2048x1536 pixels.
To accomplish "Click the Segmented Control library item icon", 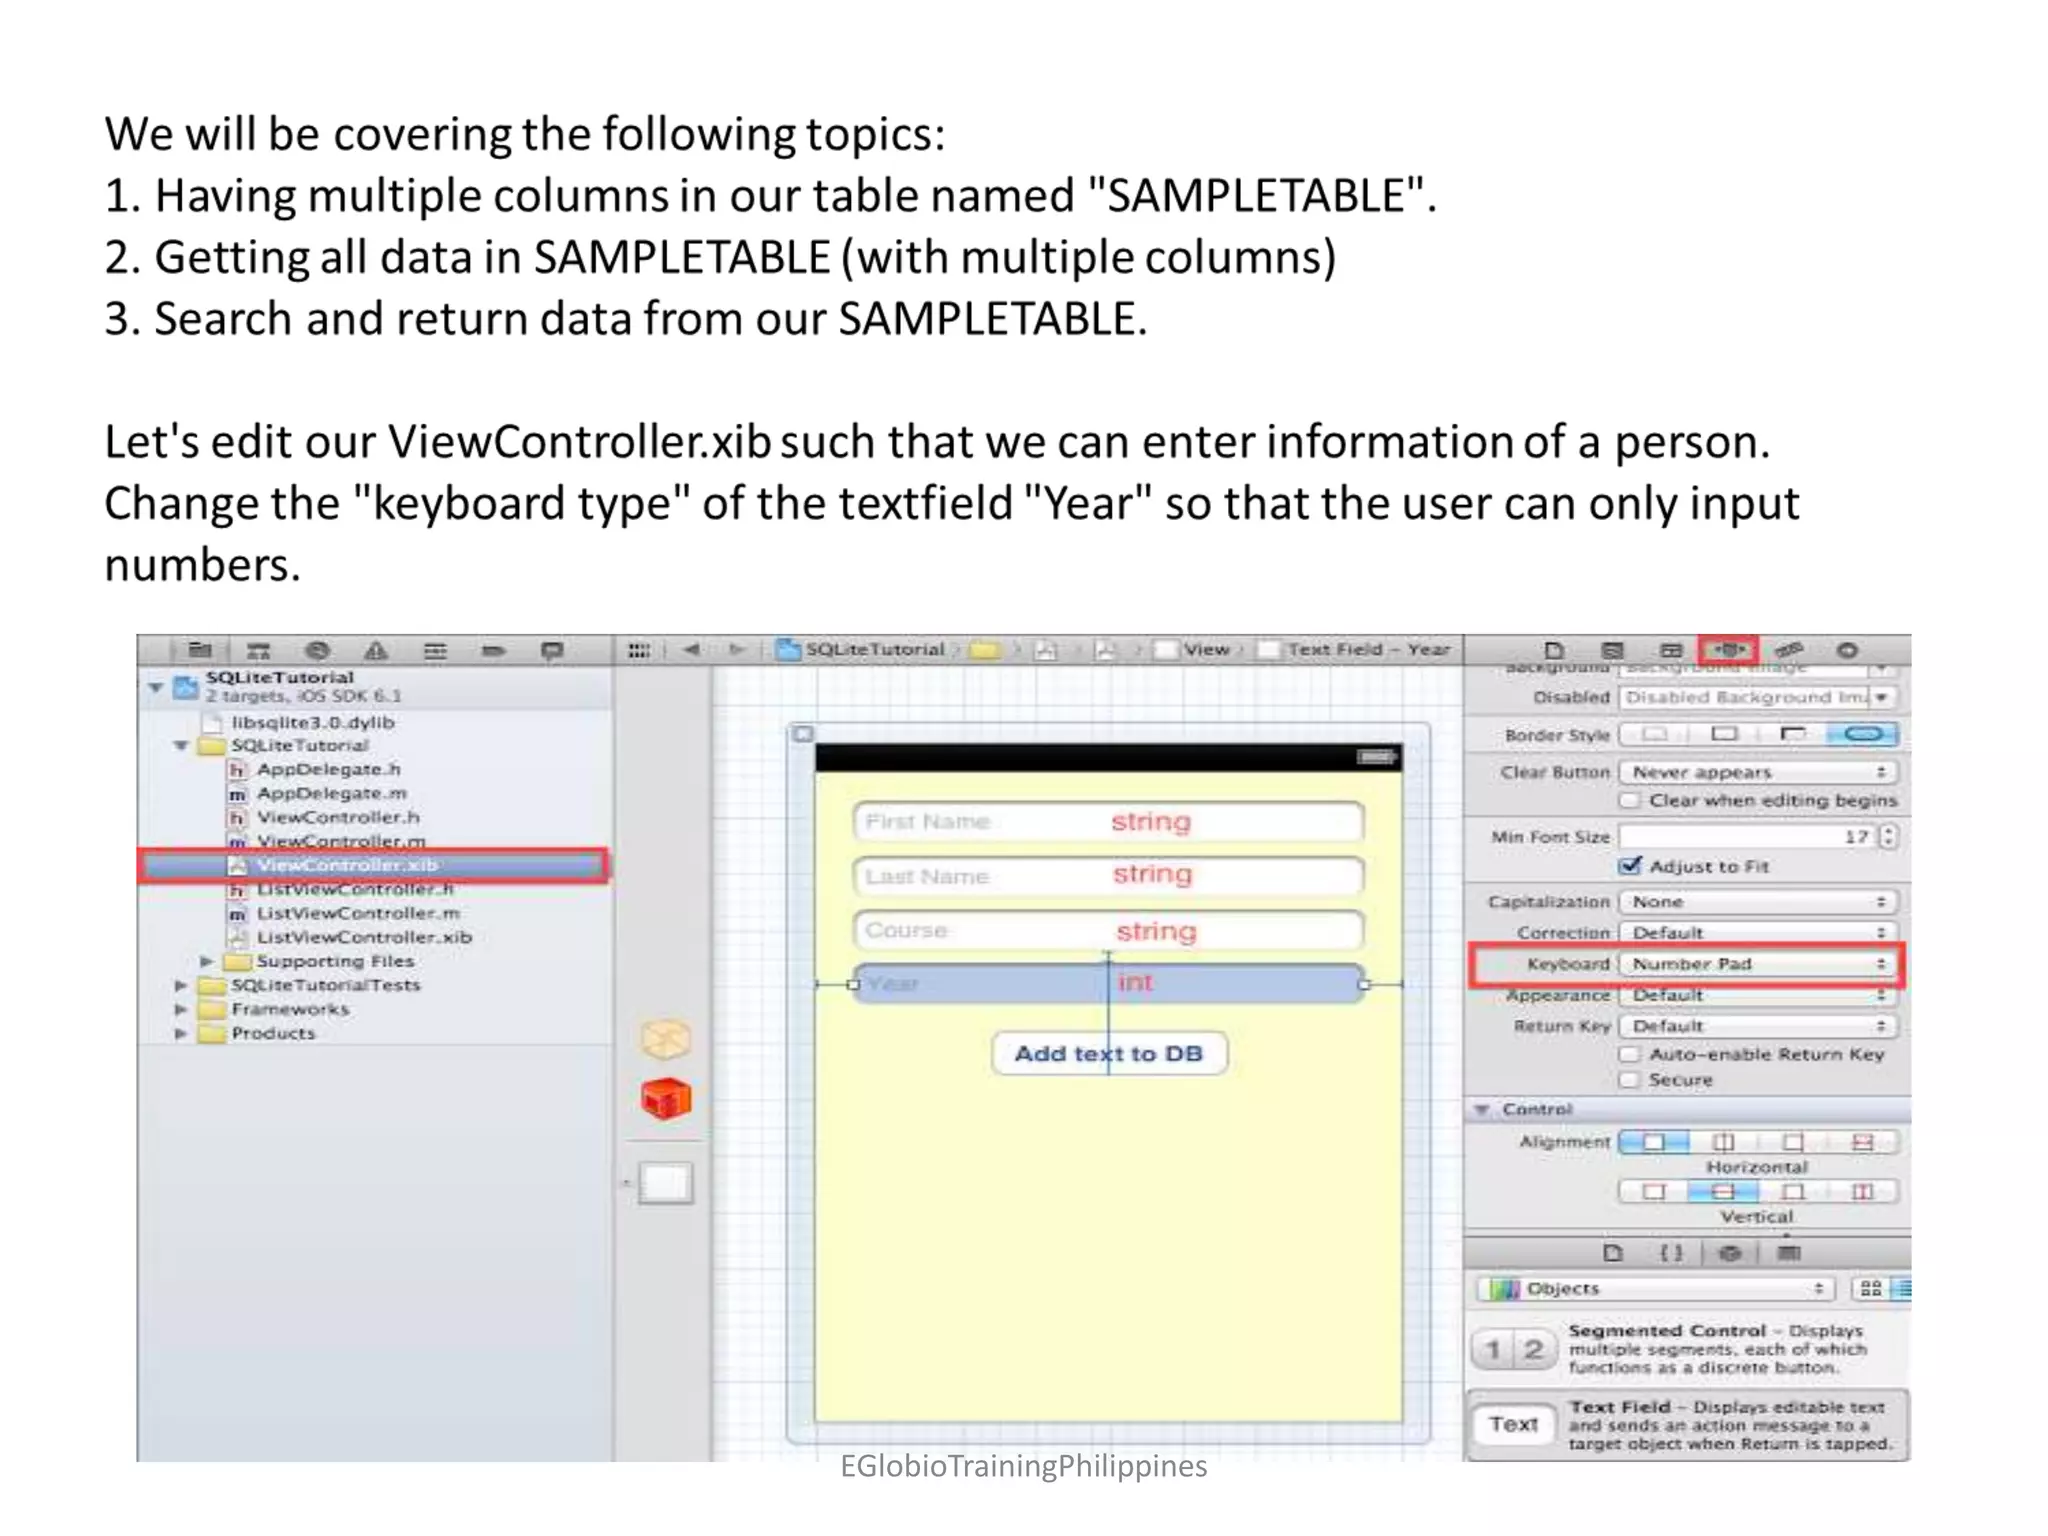I will click(x=1513, y=1350).
